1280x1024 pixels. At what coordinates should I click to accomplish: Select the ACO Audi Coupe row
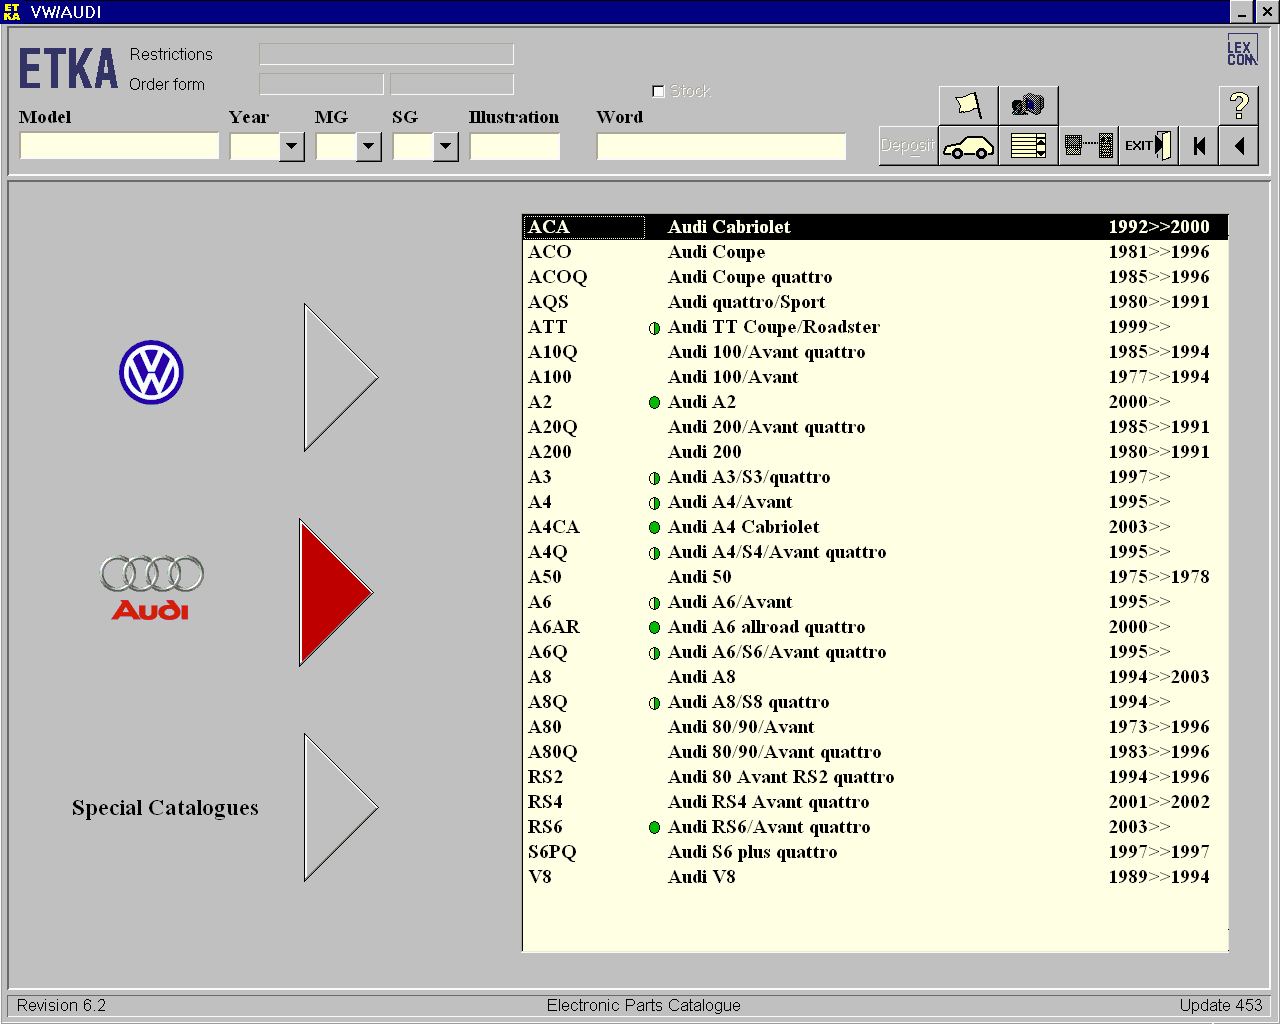875,252
